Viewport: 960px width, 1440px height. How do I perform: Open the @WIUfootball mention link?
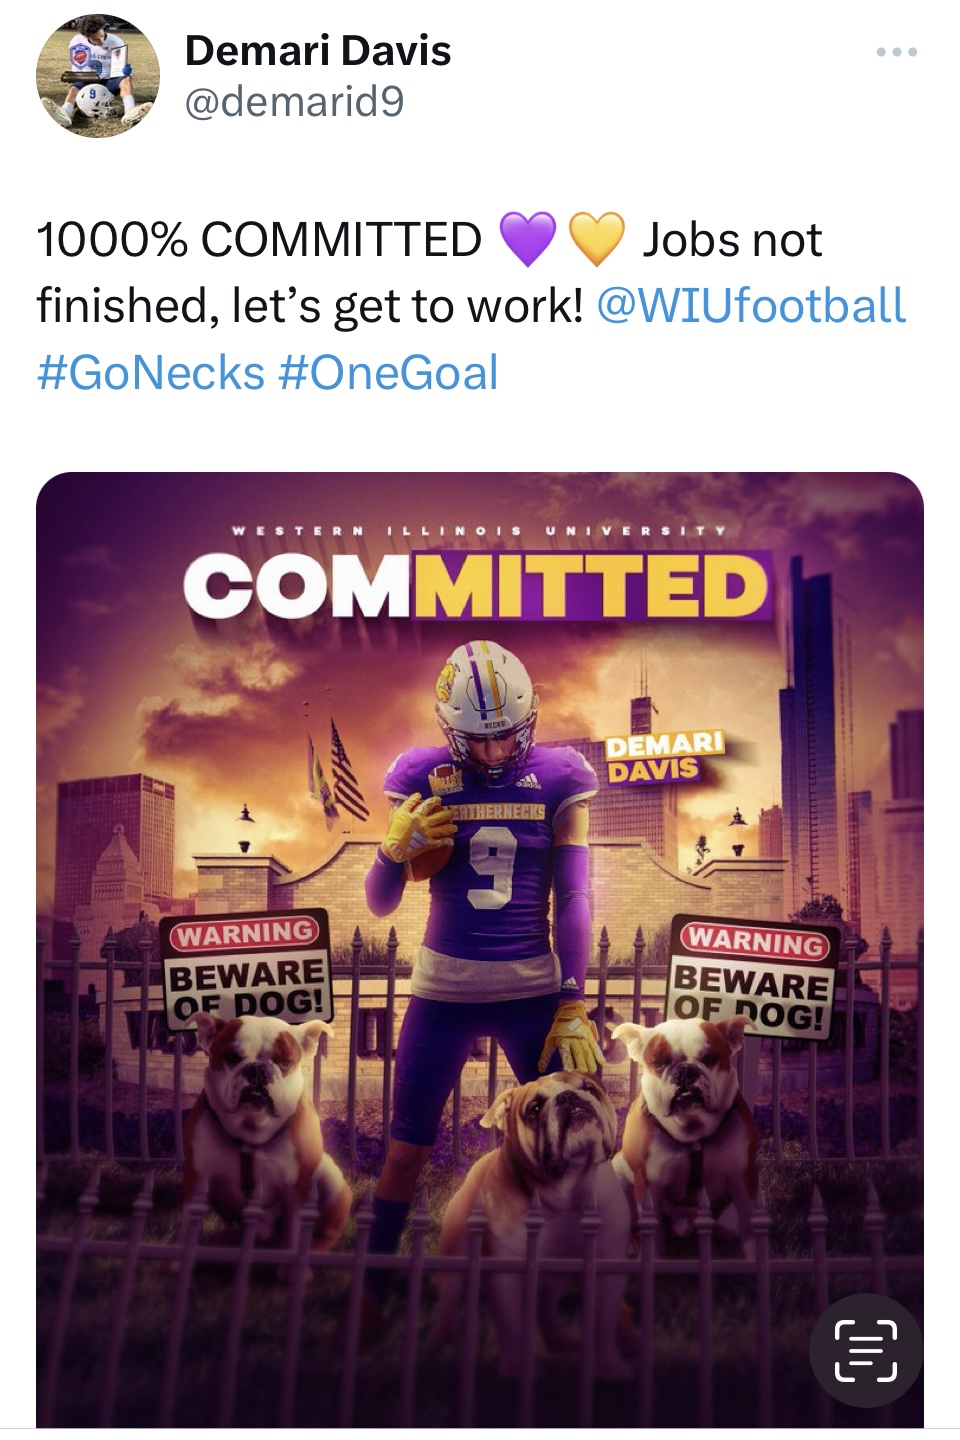pyautogui.click(x=751, y=306)
